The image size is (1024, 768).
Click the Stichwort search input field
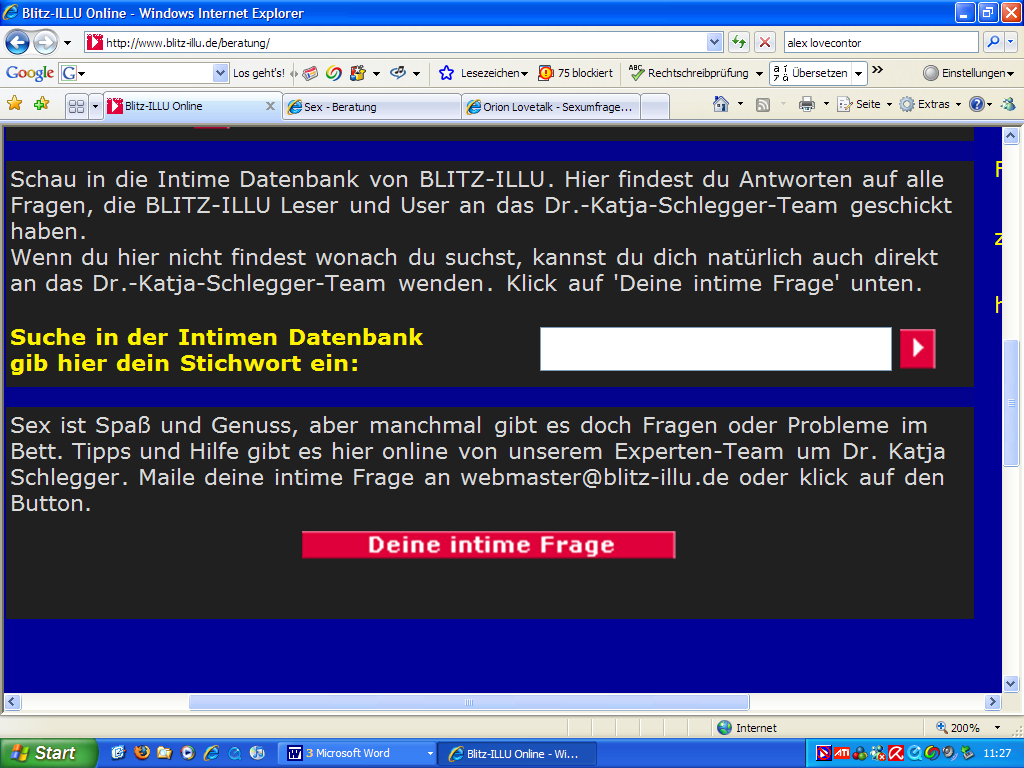[x=715, y=349]
